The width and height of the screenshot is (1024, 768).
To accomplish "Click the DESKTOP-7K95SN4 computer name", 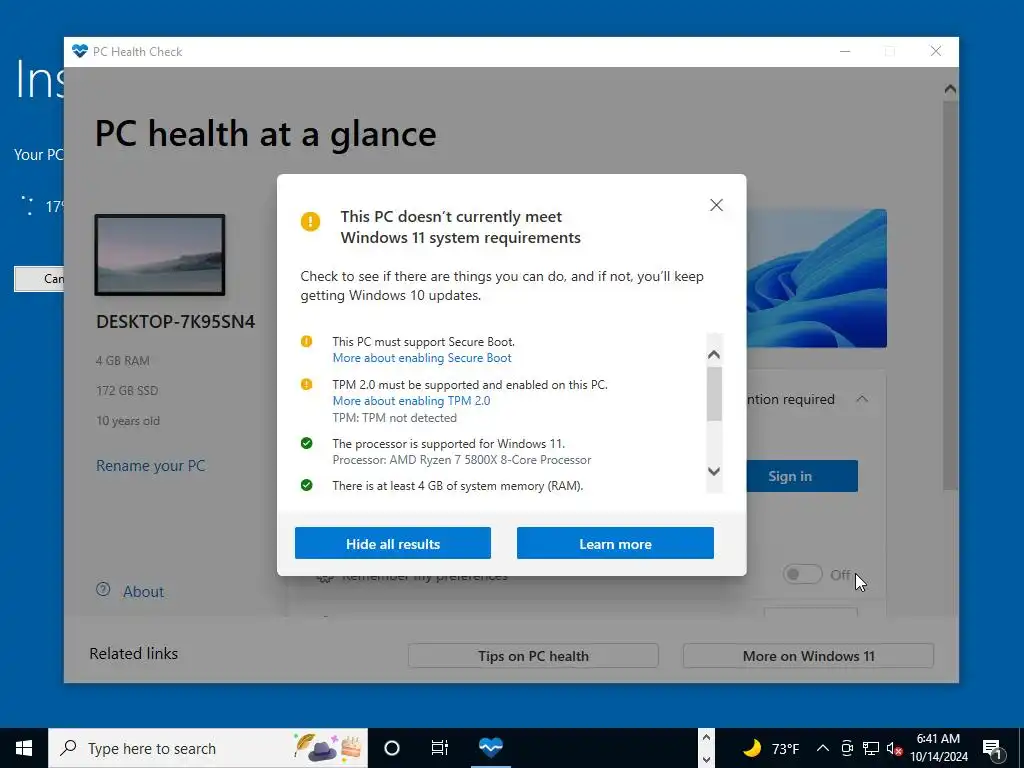I will click(x=176, y=322).
